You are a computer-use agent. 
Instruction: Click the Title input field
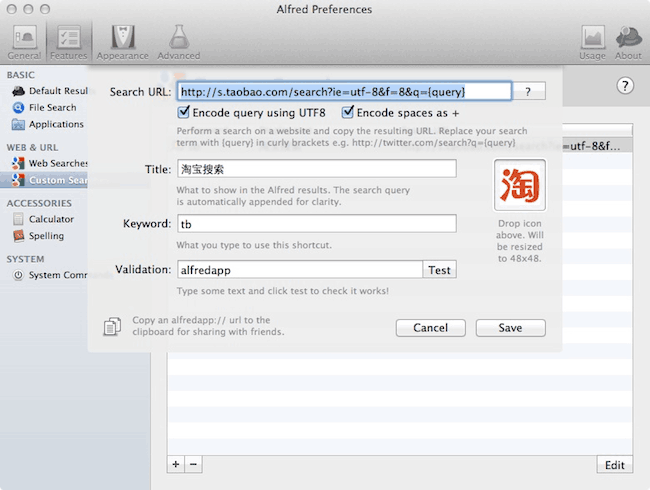[x=317, y=169]
